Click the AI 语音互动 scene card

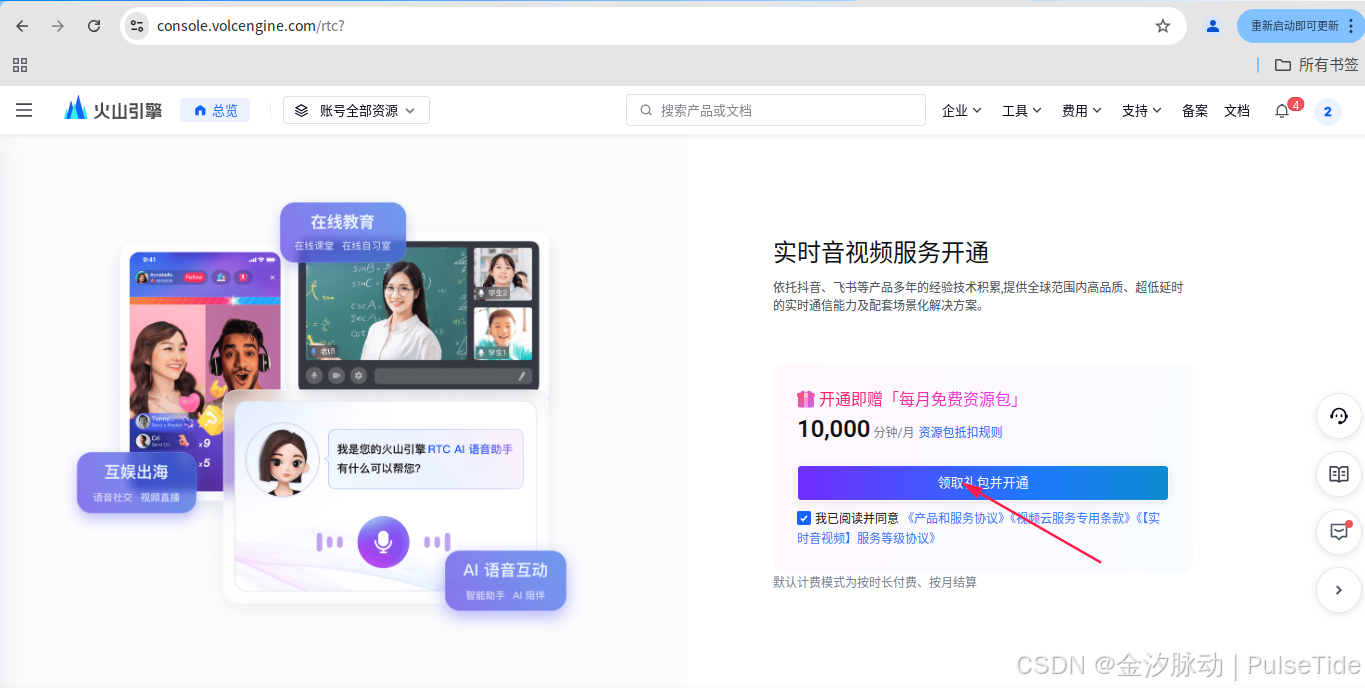505,581
